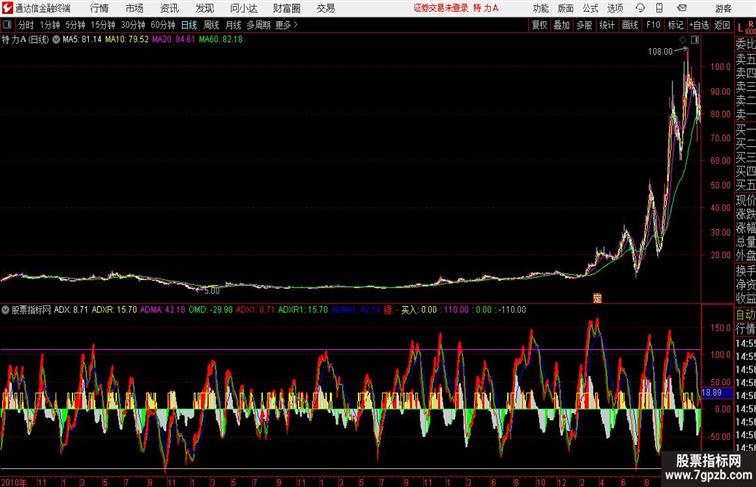Open the 发现 menu
Viewport: 756px width, 487px height.
click(204, 8)
